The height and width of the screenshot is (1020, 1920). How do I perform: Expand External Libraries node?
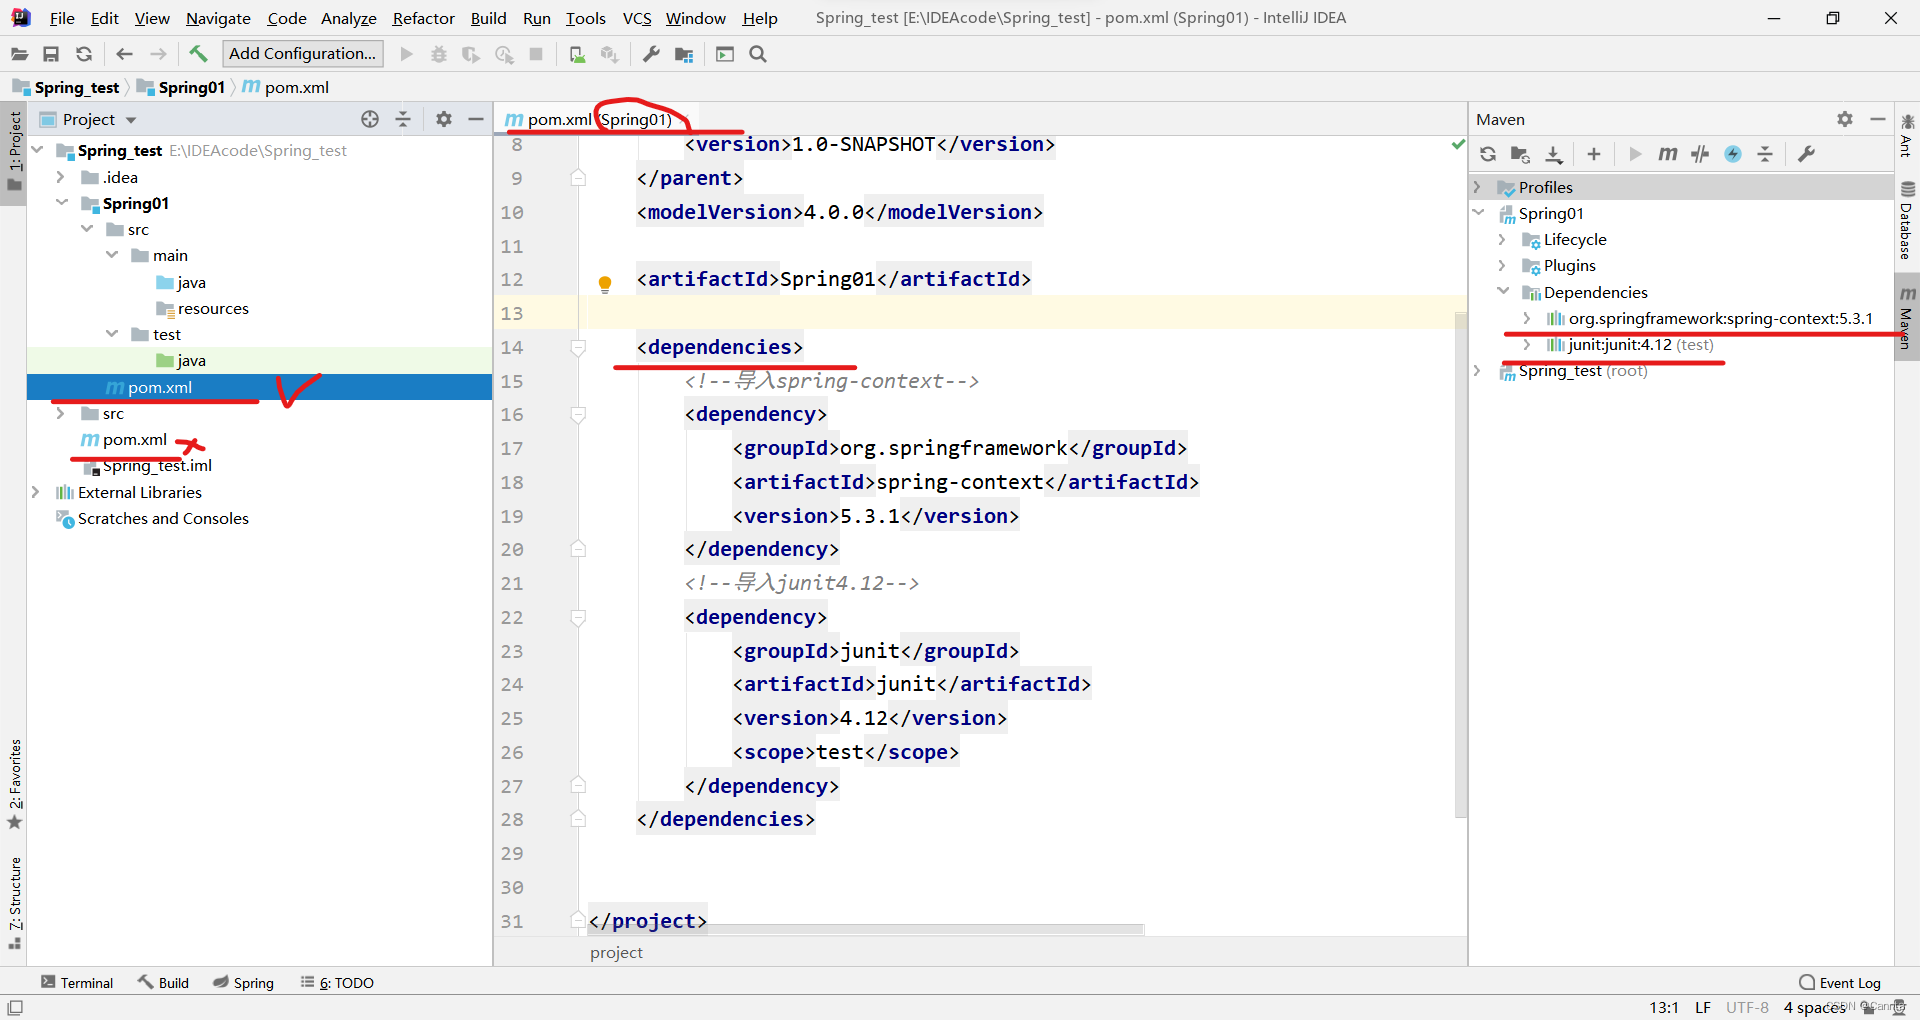click(x=36, y=492)
